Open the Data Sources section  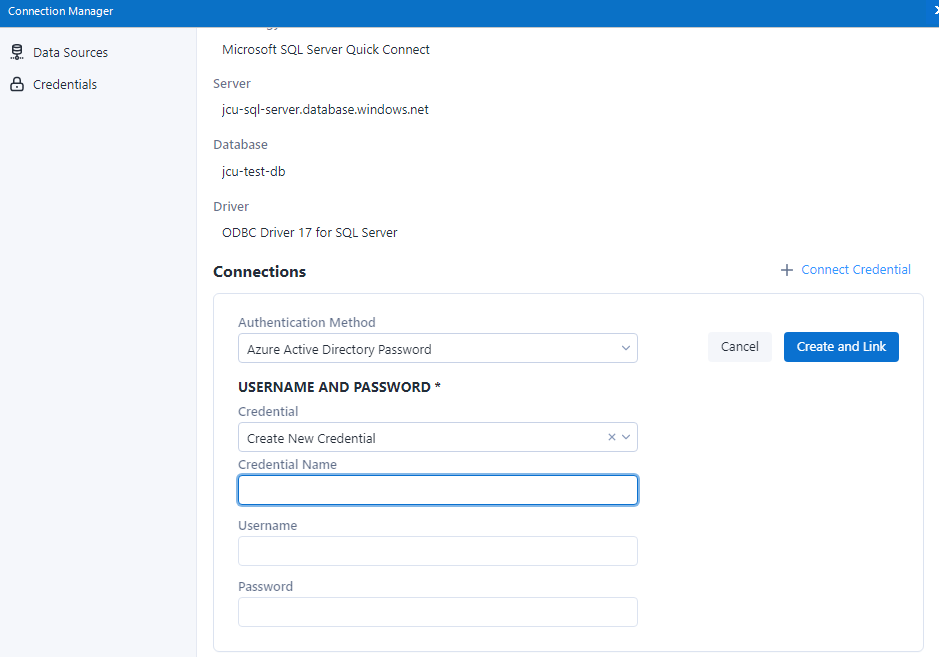pyautogui.click(x=70, y=52)
